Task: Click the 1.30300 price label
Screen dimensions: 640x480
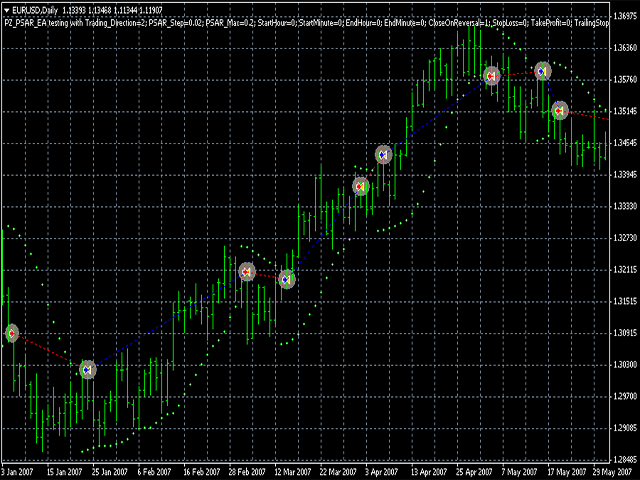Action: point(625,364)
